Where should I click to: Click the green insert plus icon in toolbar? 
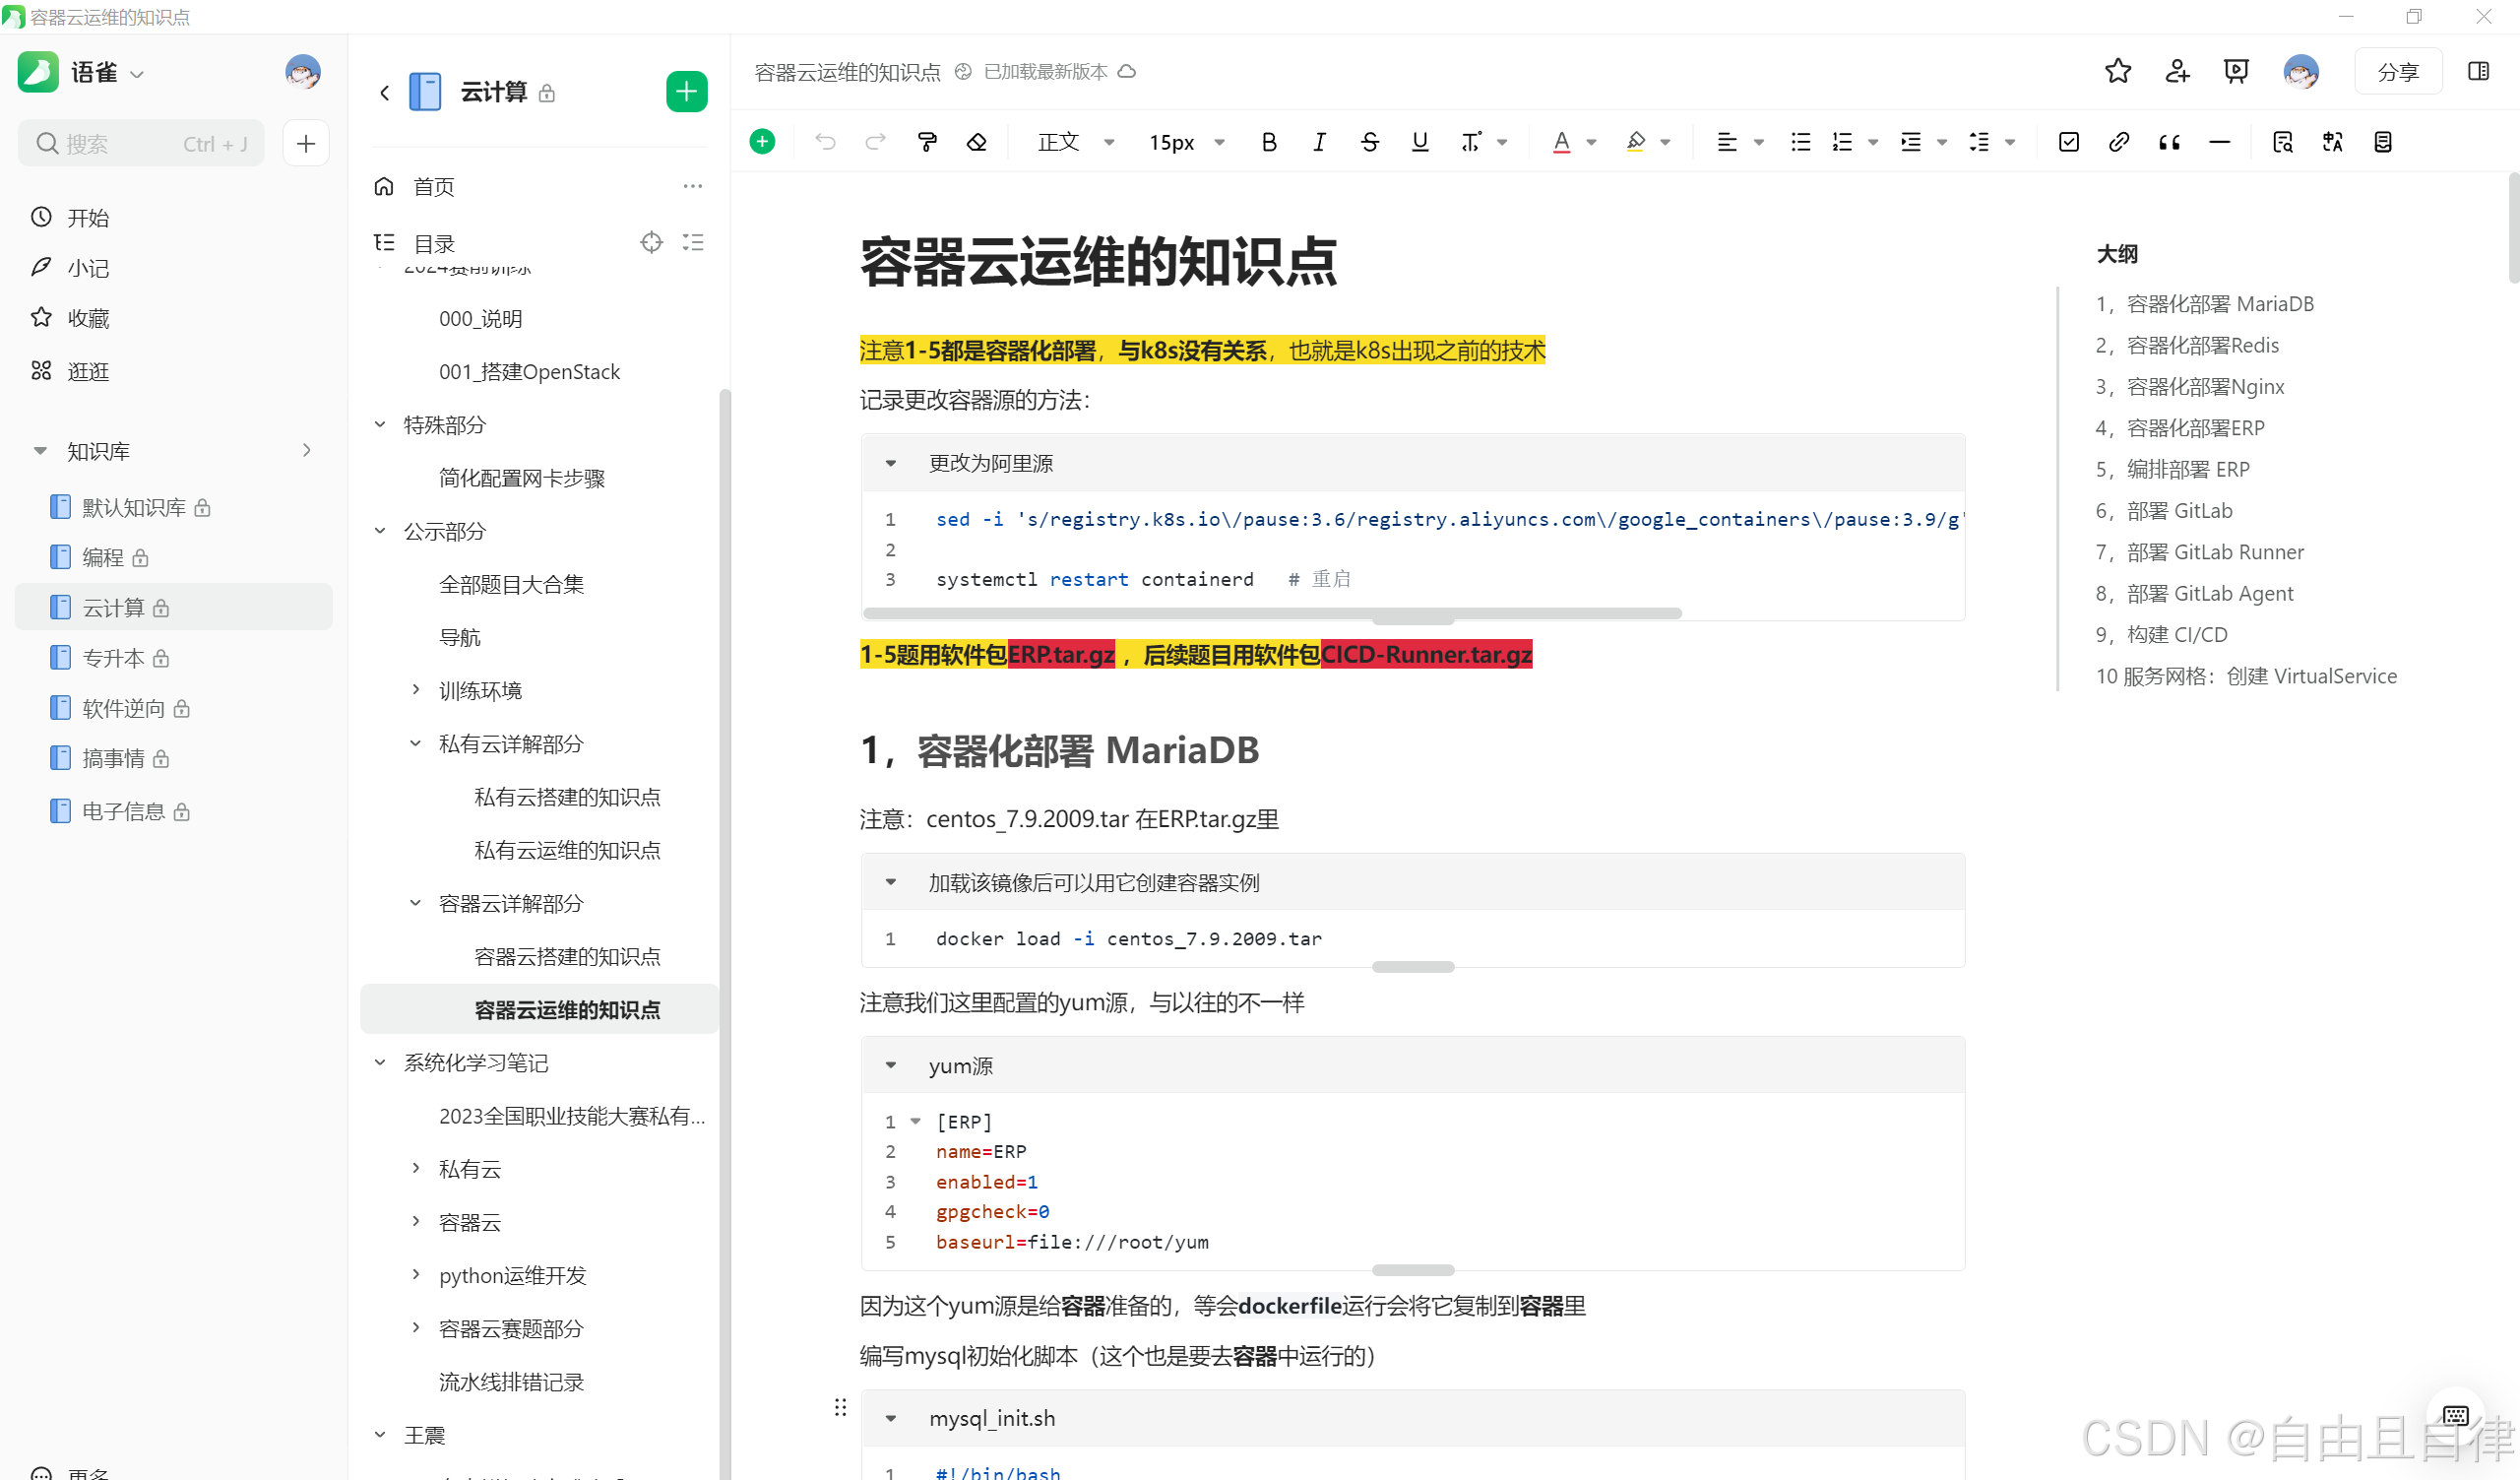762,142
